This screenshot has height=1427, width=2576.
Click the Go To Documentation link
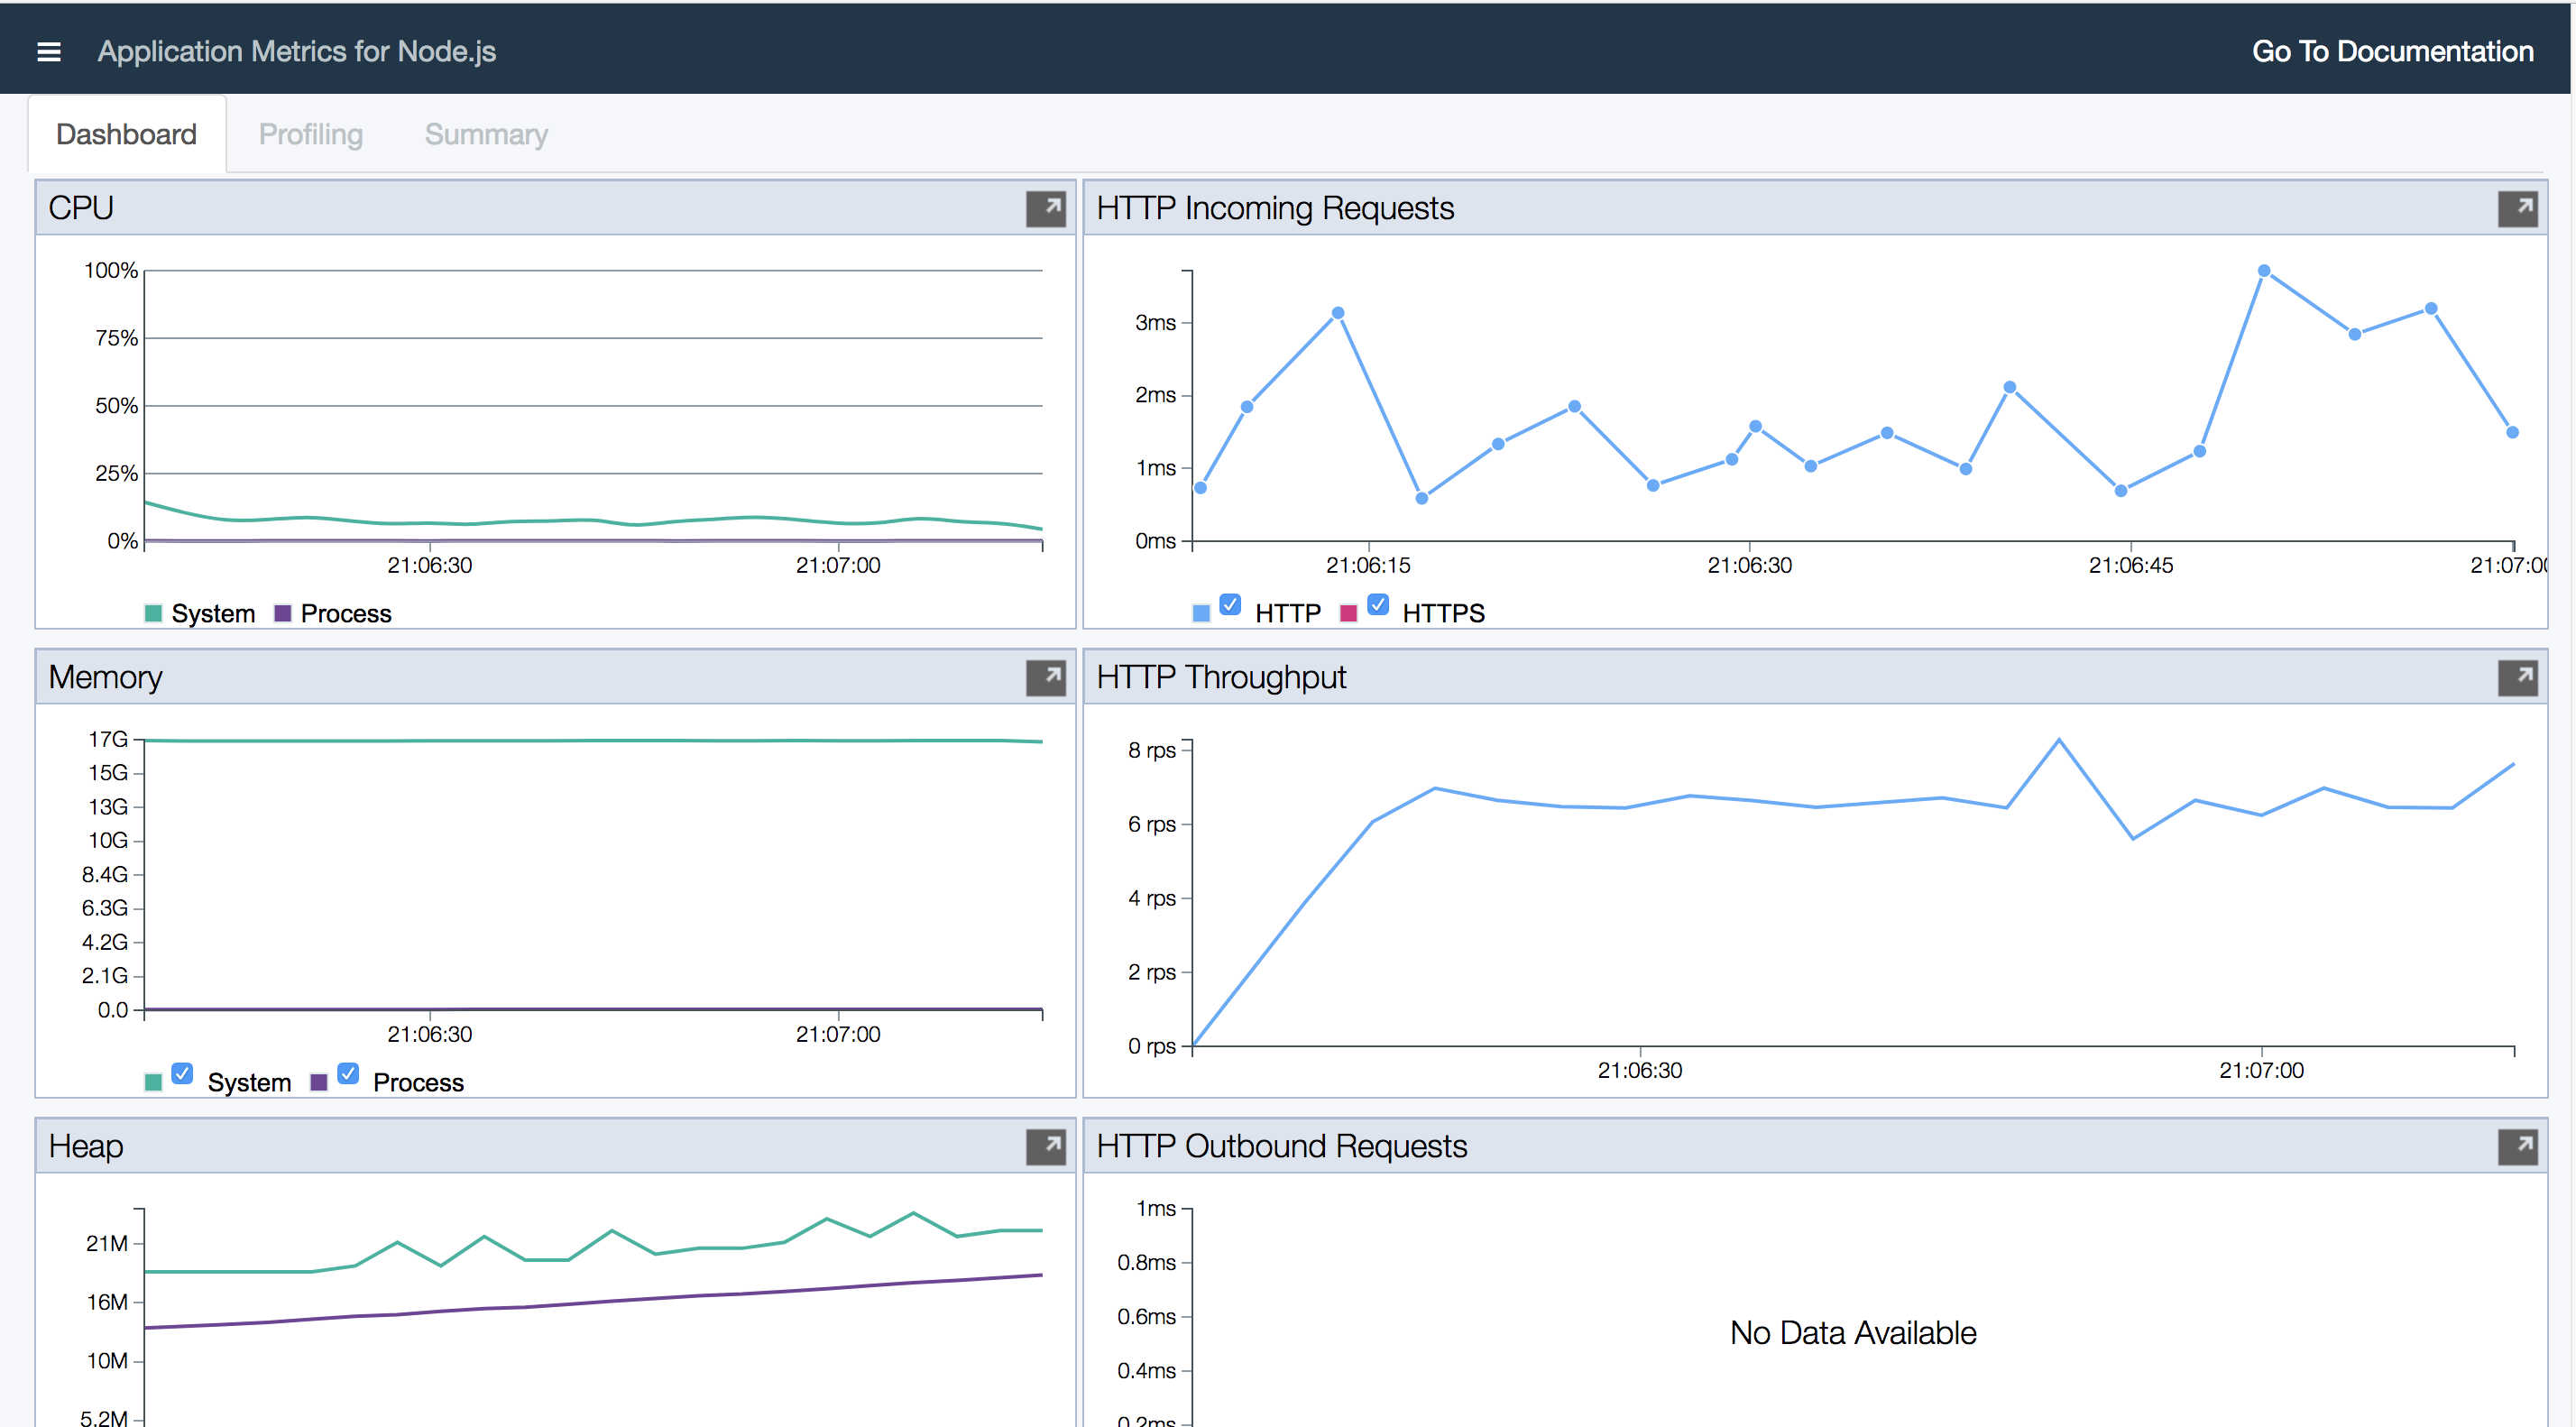click(2392, 52)
